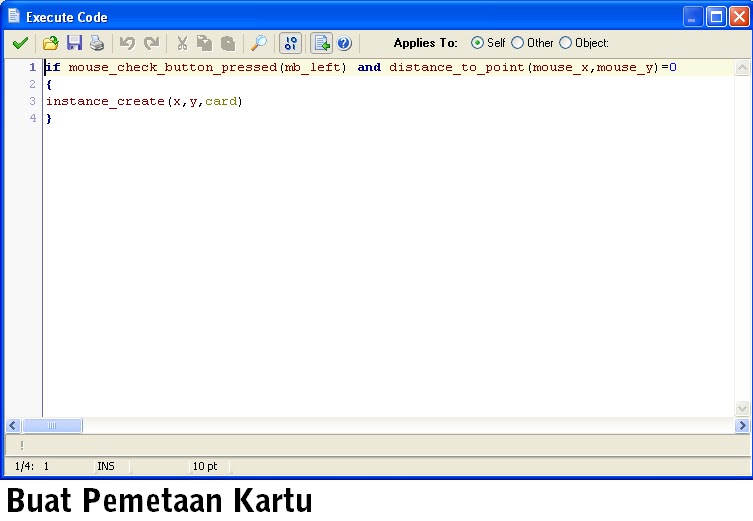Close the Execute Code window
The width and height of the screenshot is (753, 521).
(739, 17)
